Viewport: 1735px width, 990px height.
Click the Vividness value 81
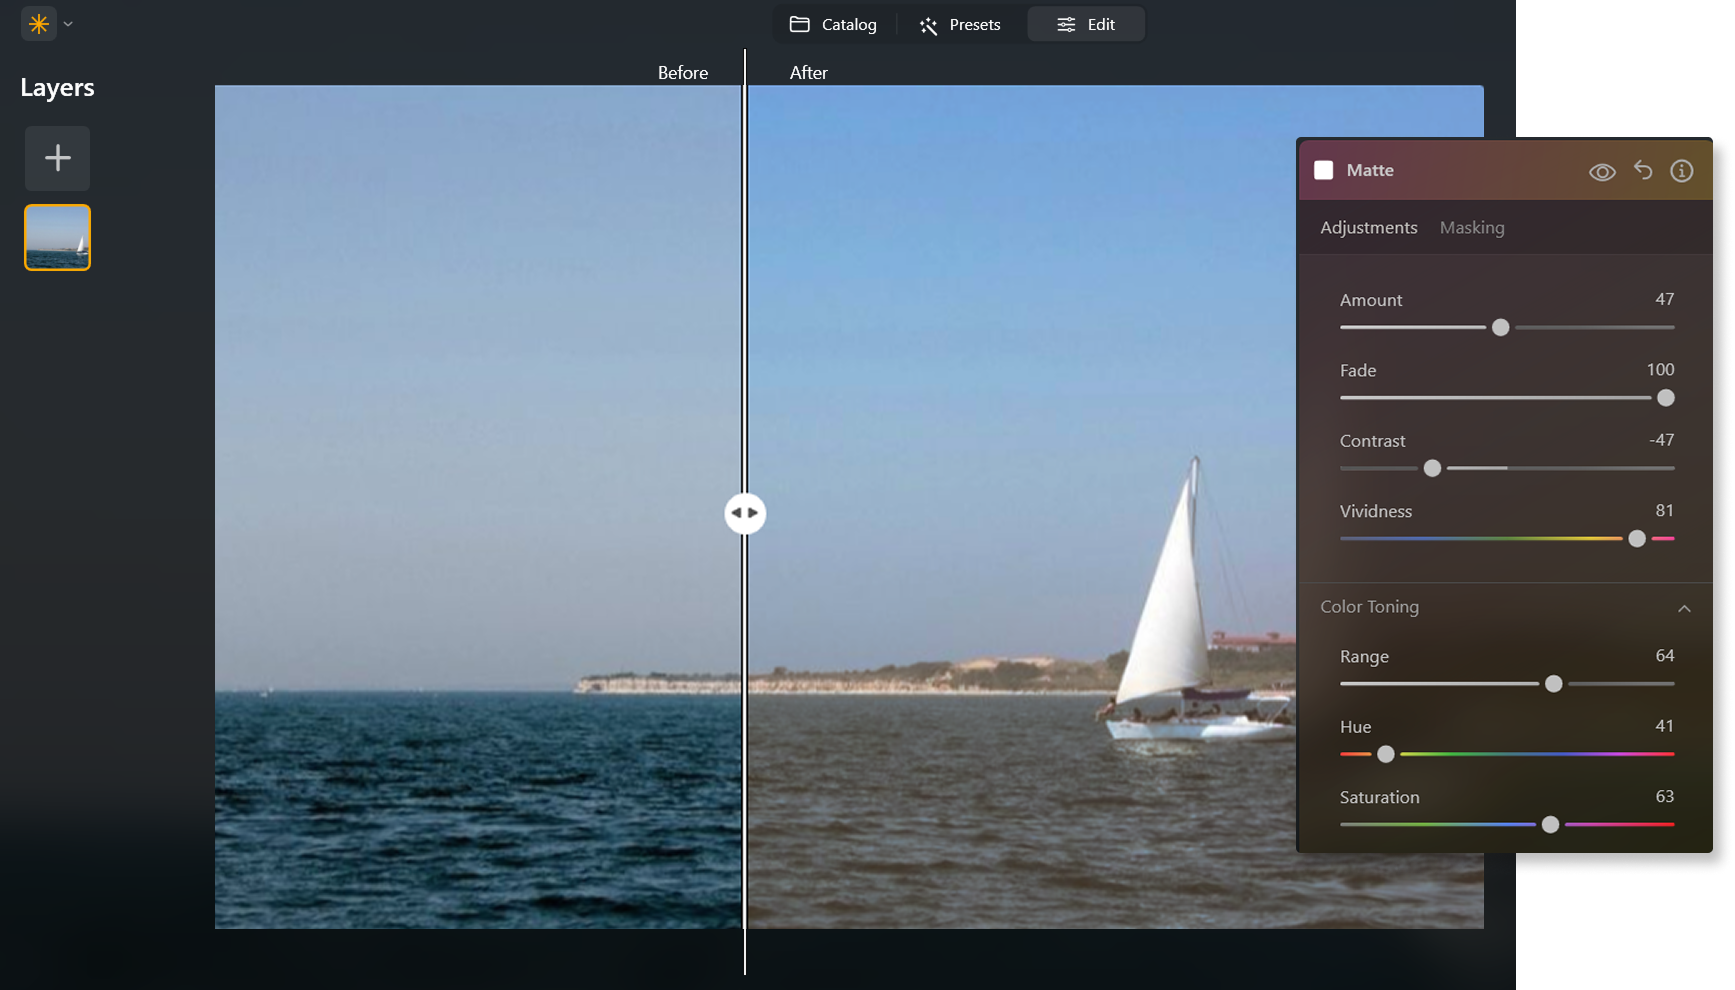(x=1665, y=510)
